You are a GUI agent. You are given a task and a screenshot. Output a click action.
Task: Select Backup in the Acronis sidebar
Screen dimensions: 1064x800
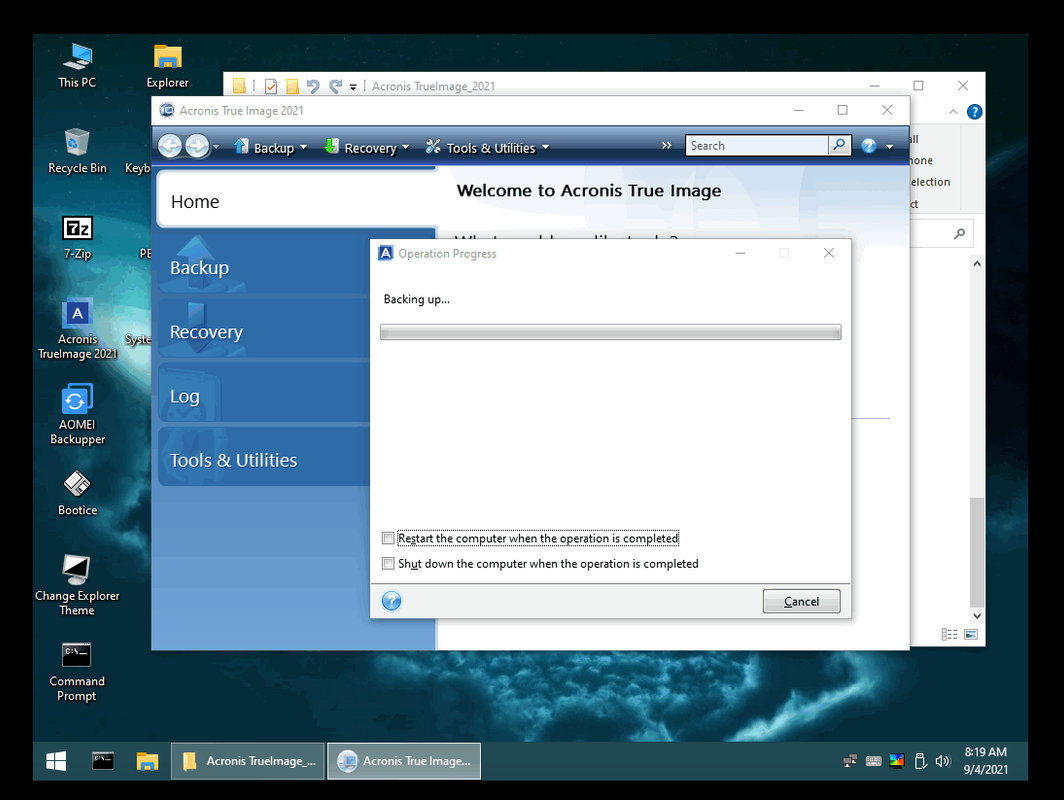(x=263, y=267)
